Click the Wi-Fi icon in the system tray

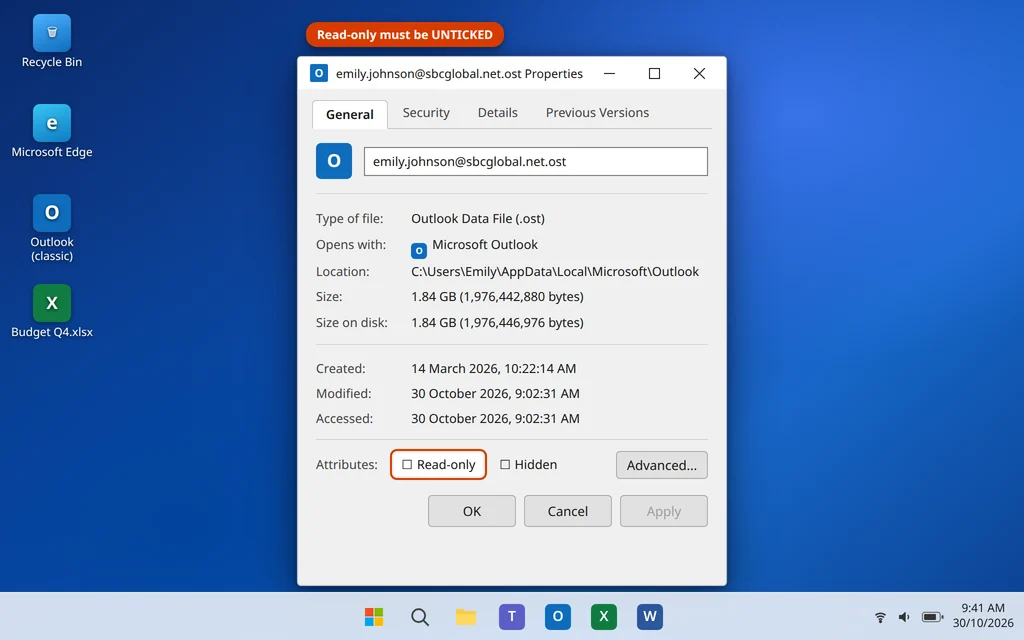pos(880,616)
